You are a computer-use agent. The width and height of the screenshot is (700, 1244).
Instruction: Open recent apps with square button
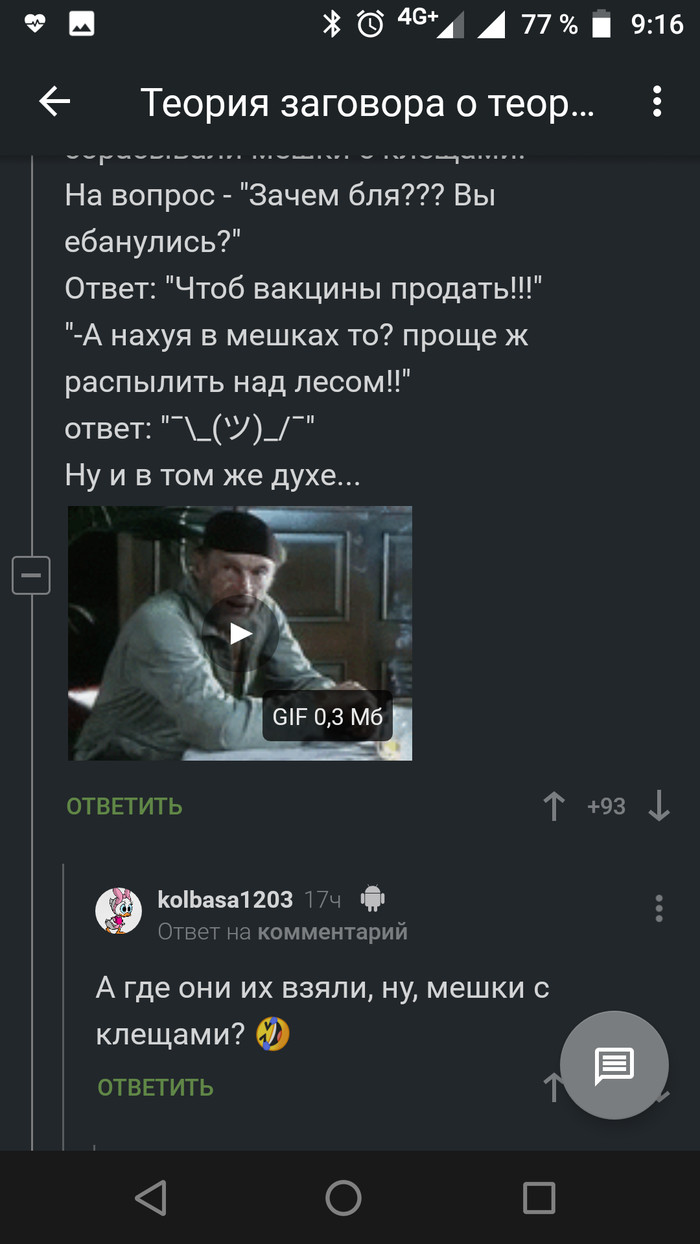click(539, 1197)
